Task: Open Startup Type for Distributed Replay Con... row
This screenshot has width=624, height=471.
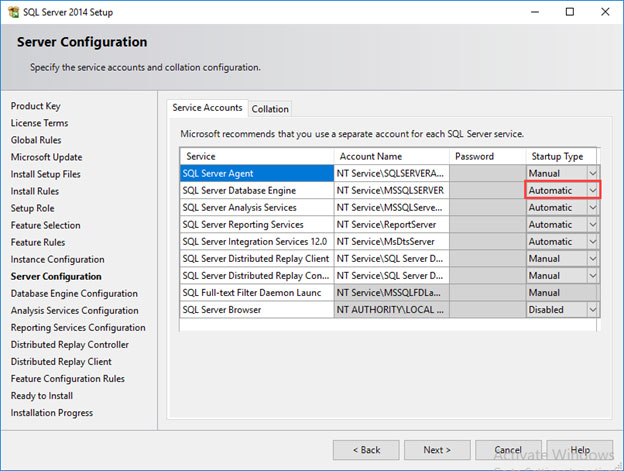Action: pyautogui.click(x=593, y=276)
